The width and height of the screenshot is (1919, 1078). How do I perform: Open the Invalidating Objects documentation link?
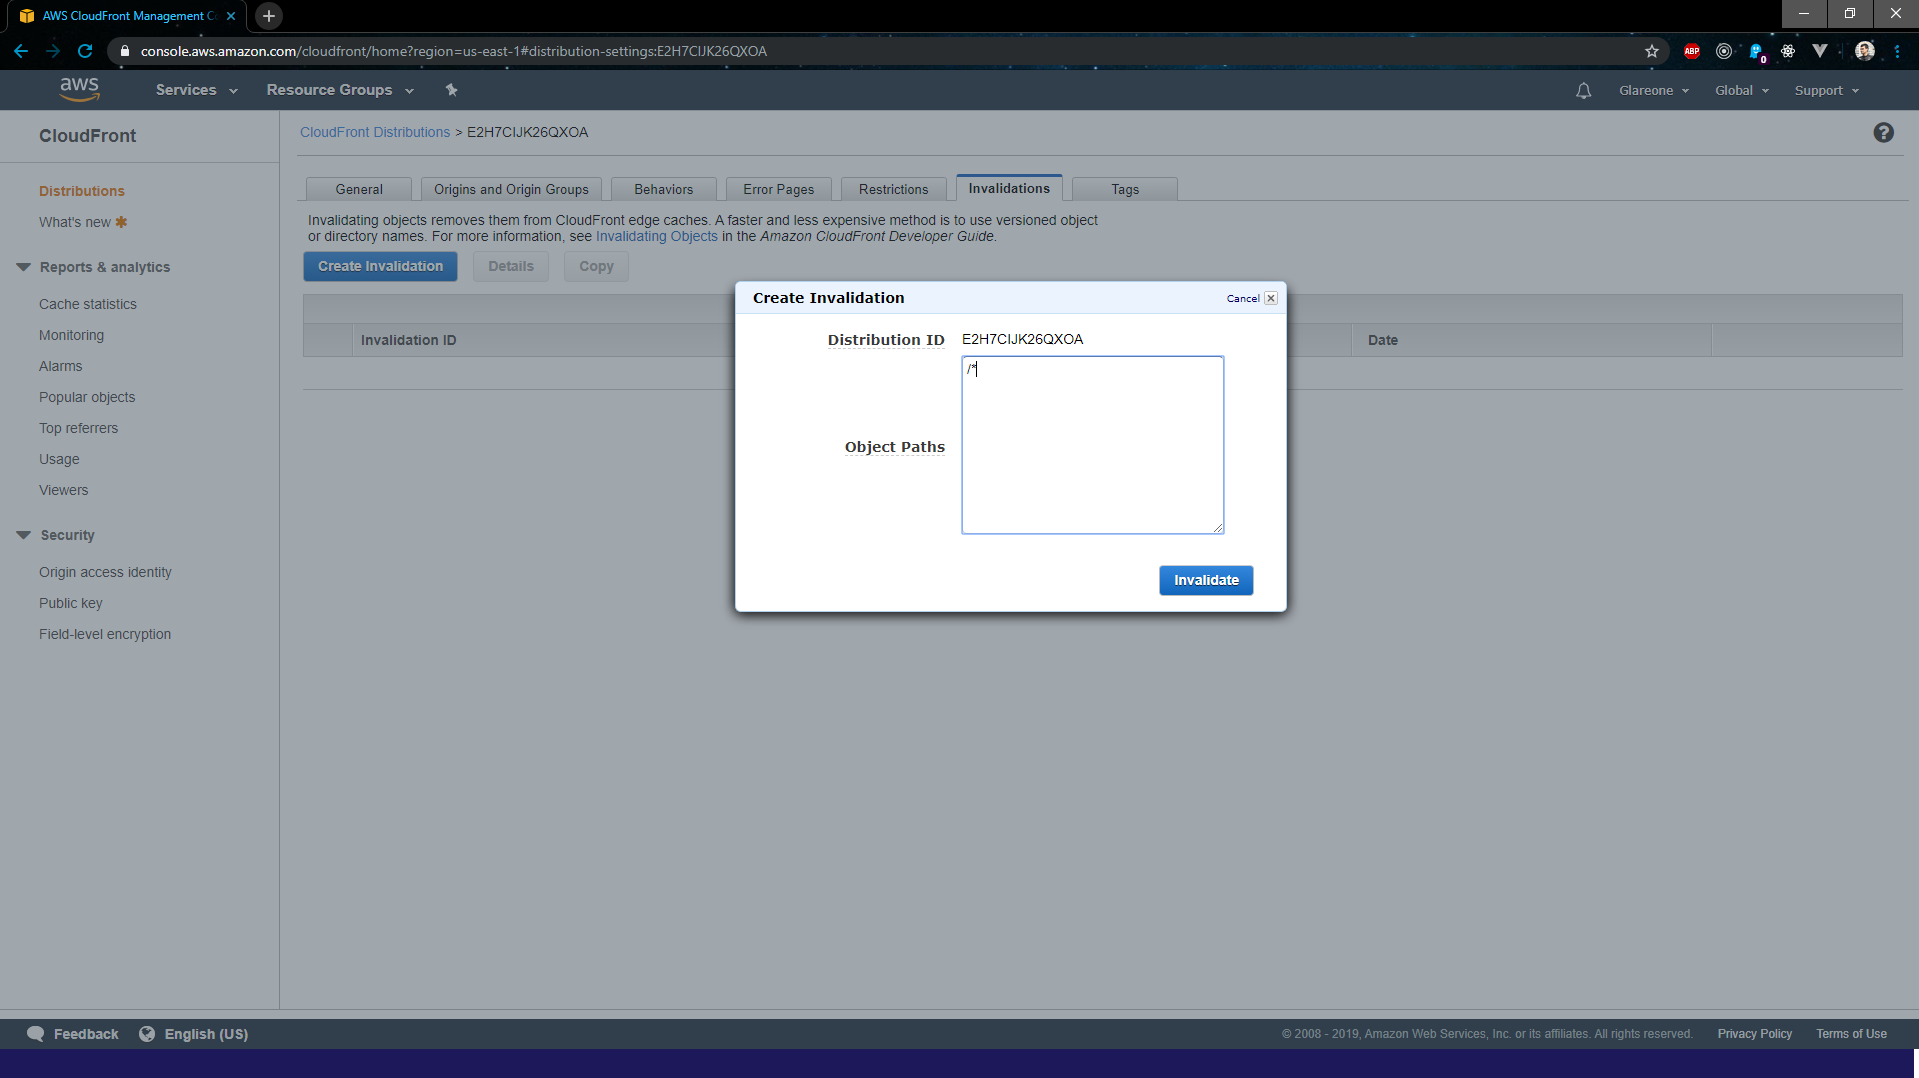(656, 236)
